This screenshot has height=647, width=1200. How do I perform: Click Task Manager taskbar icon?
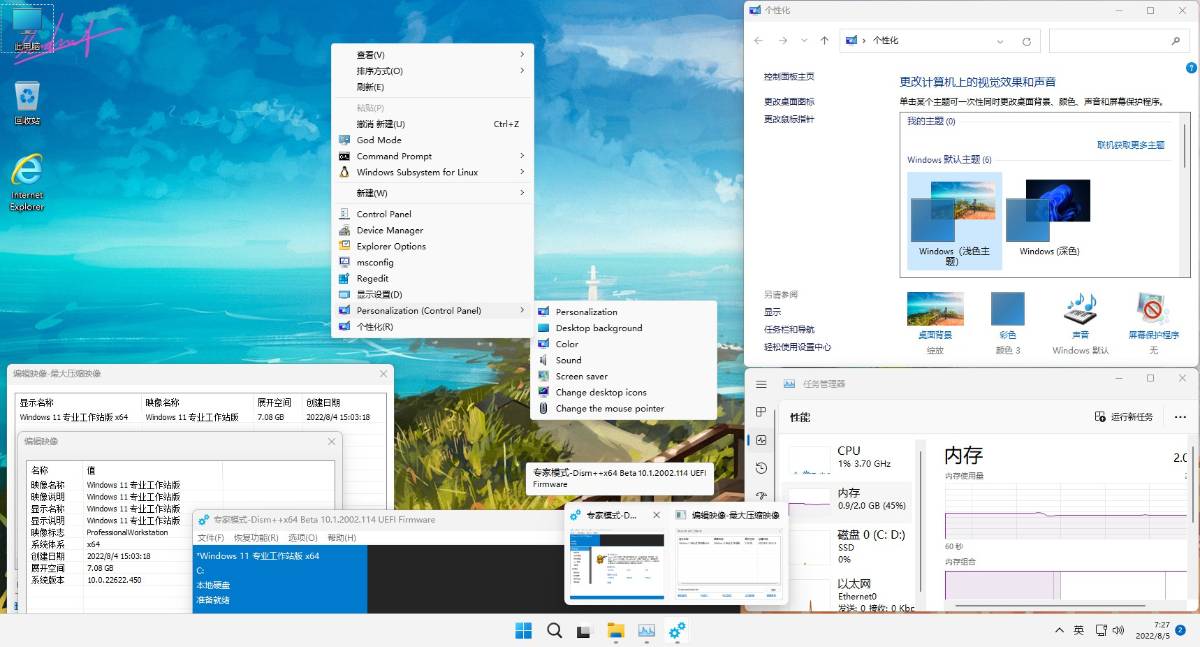(647, 630)
